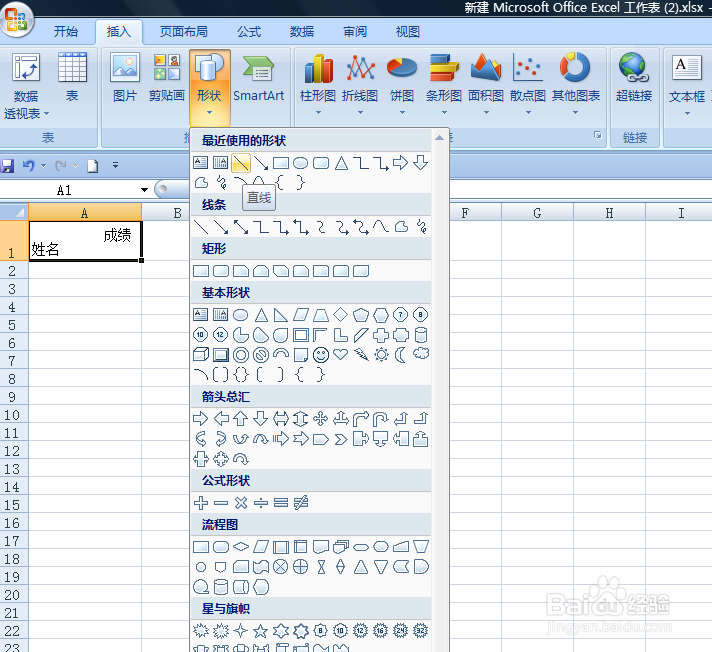Select the highlighted 直线 line shape in recent shapes

(241, 163)
